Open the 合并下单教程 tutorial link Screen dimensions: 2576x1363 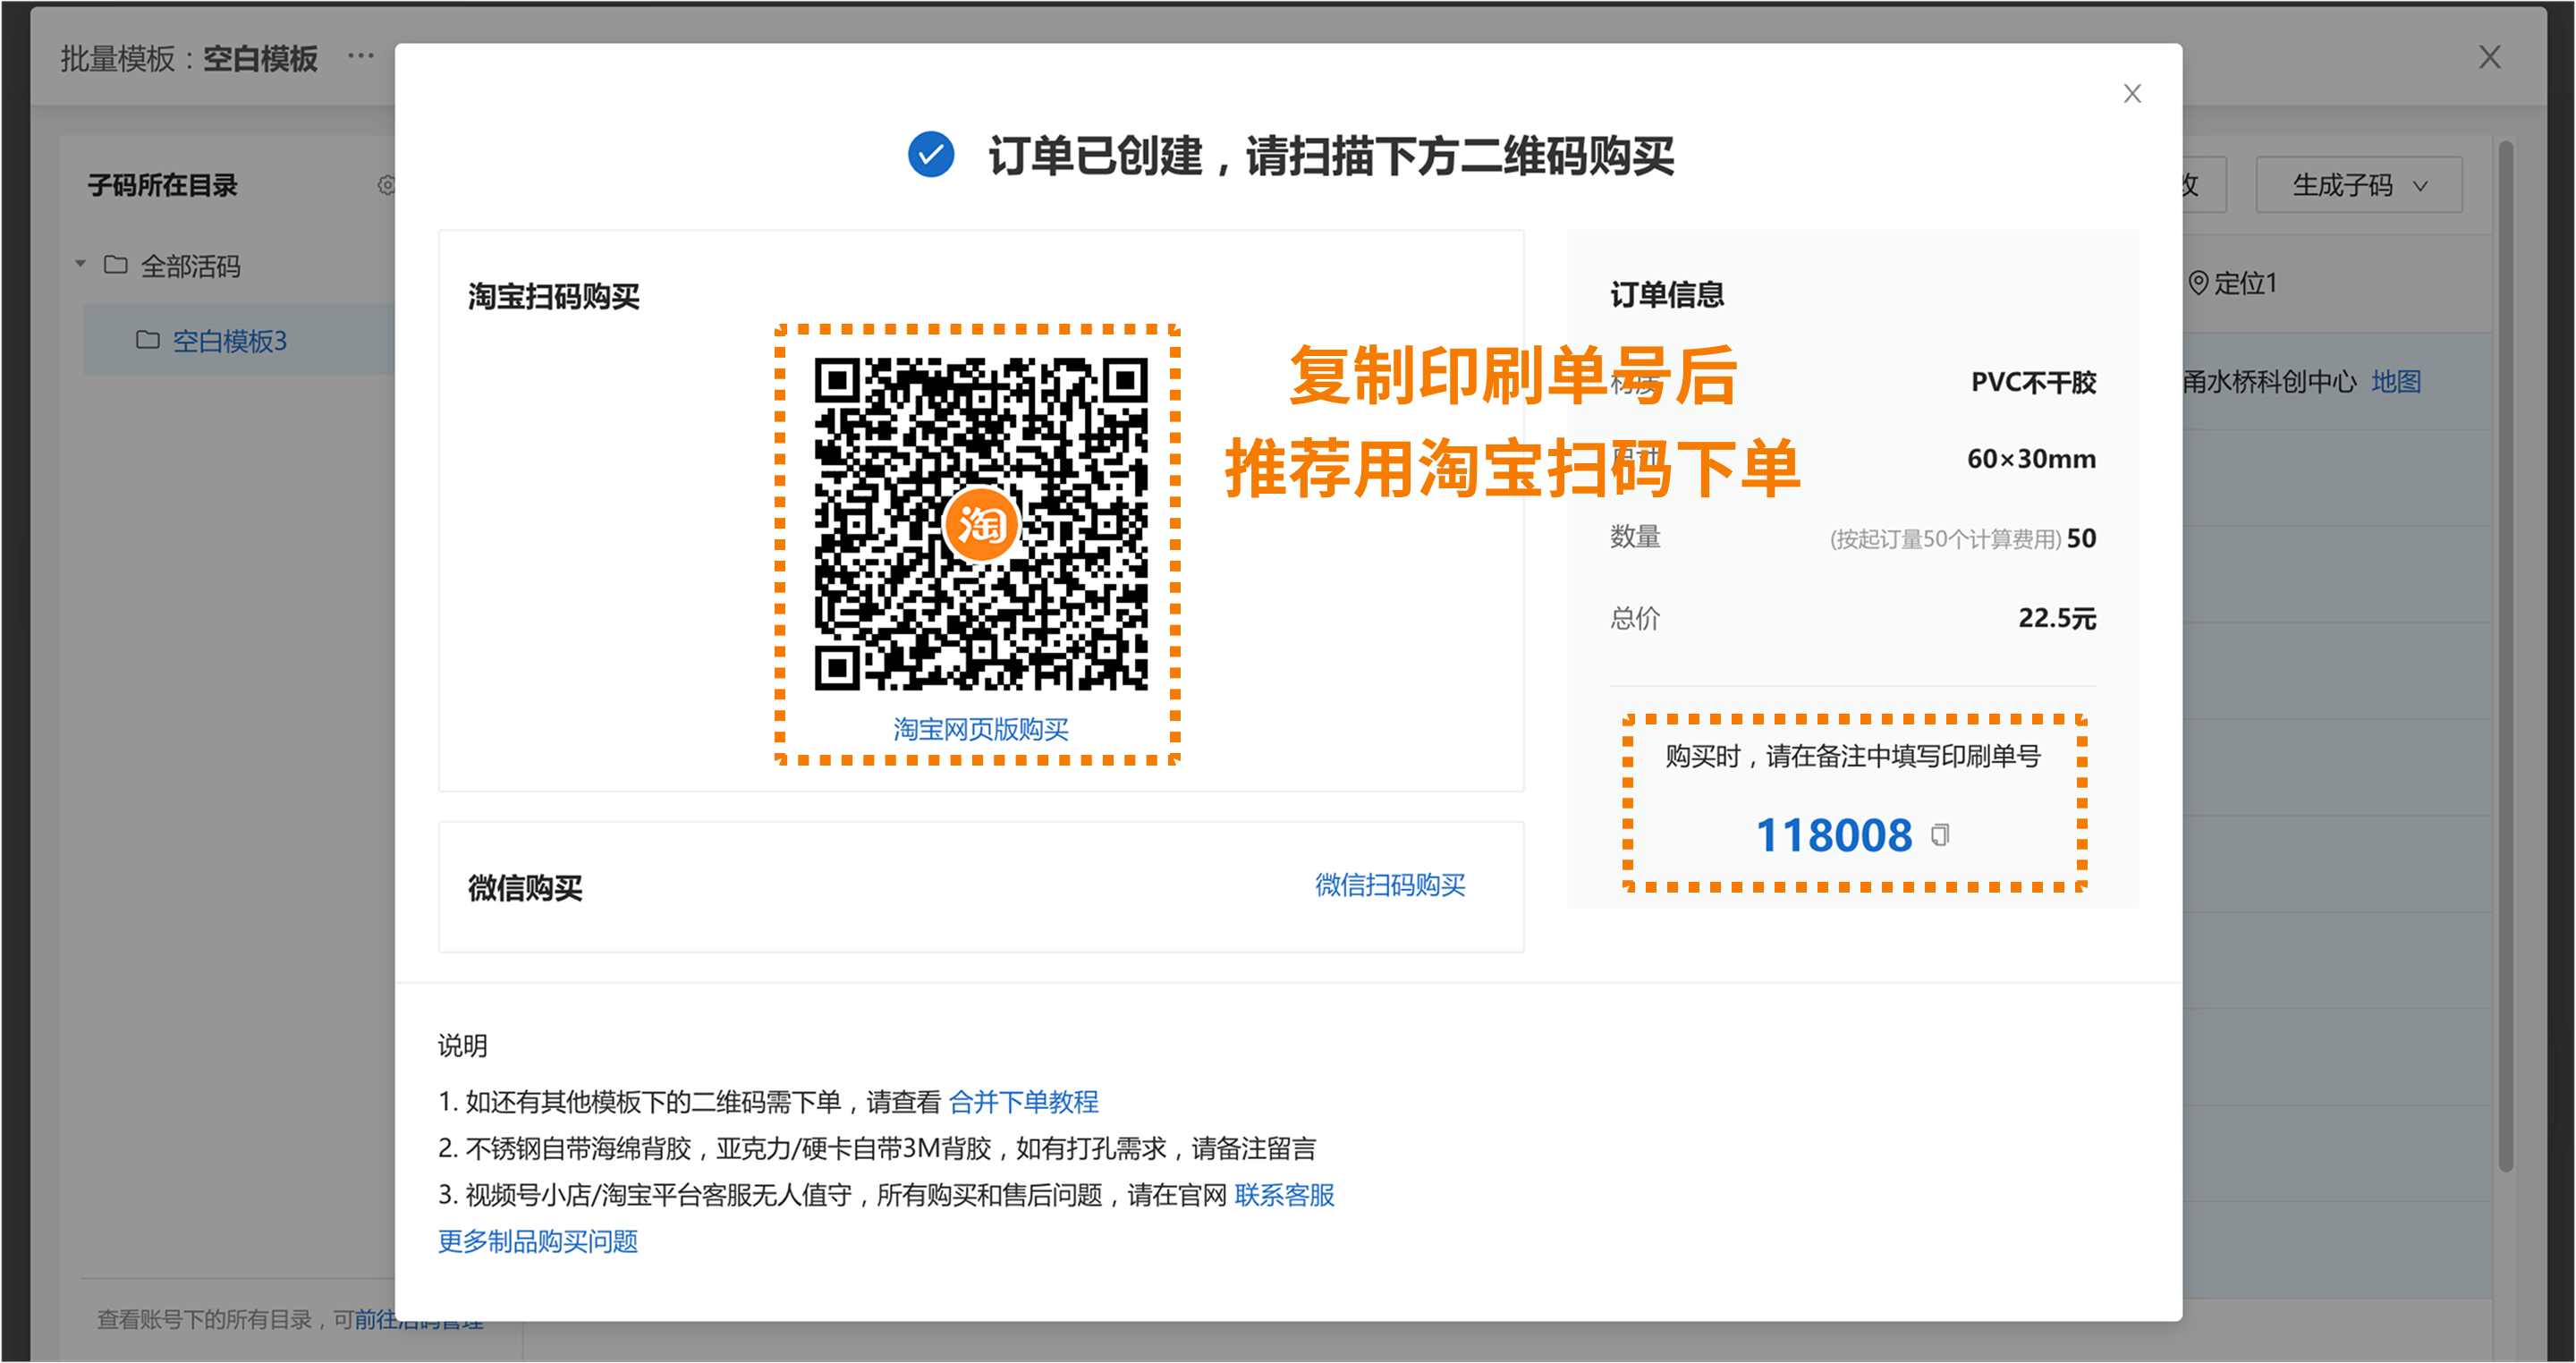point(1023,1102)
